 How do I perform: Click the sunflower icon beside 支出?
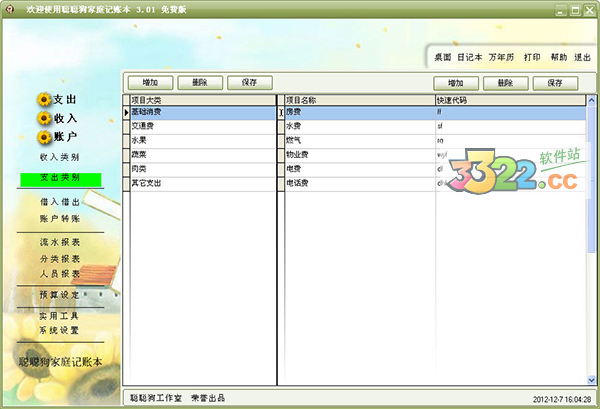[x=44, y=99]
